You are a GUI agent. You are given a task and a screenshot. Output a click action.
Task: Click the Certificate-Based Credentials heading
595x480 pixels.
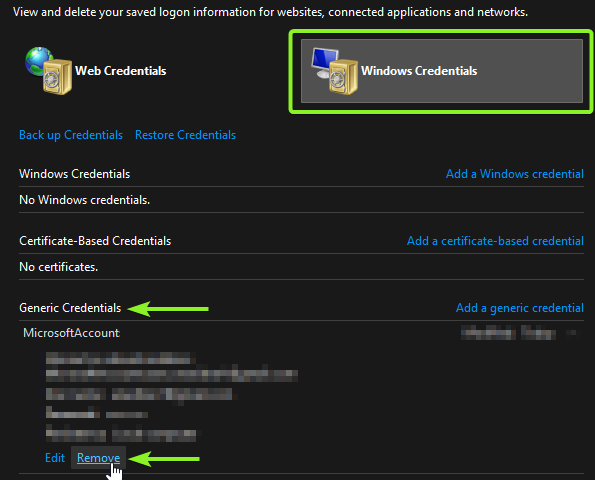coord(95,241)
